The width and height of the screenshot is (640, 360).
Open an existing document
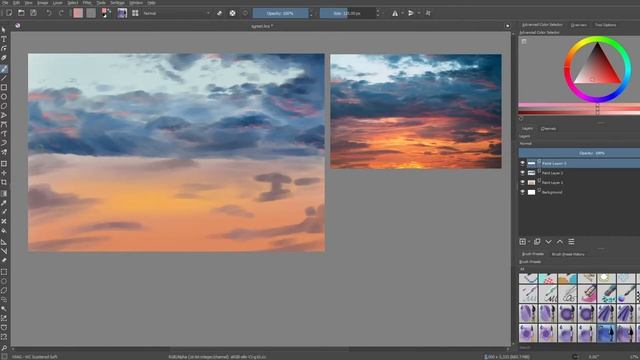[21, 13]
